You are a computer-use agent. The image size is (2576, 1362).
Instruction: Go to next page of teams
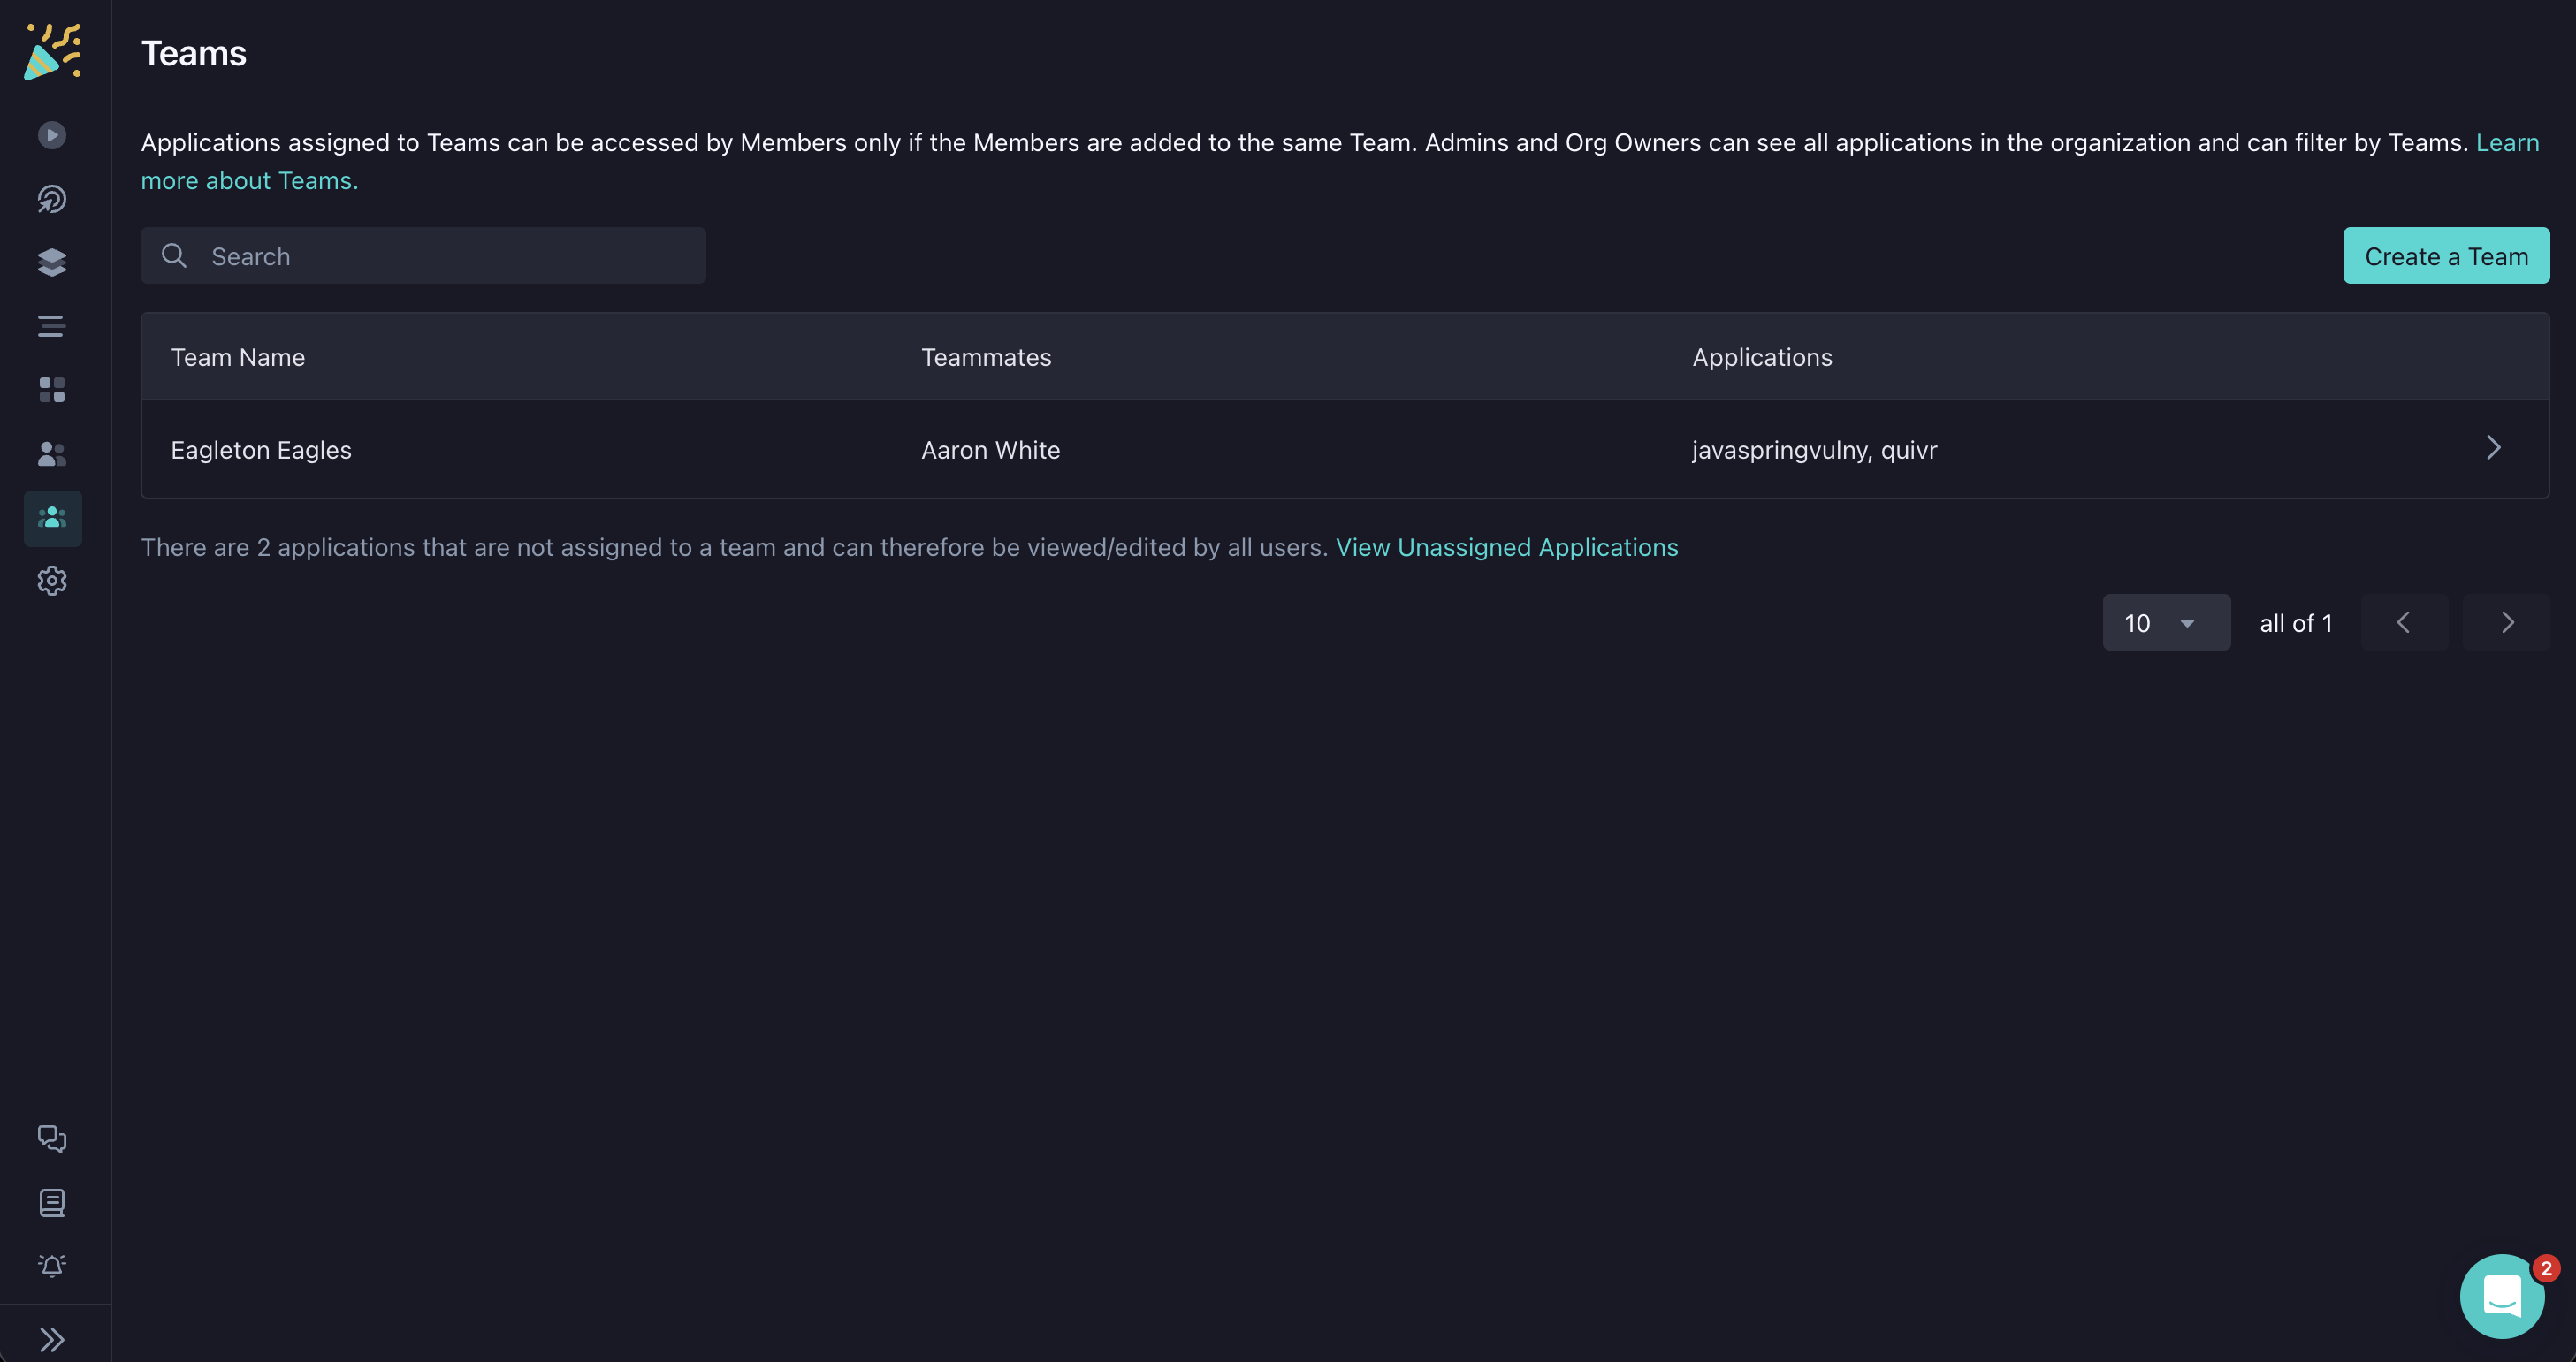click(x=2506, y=623)
